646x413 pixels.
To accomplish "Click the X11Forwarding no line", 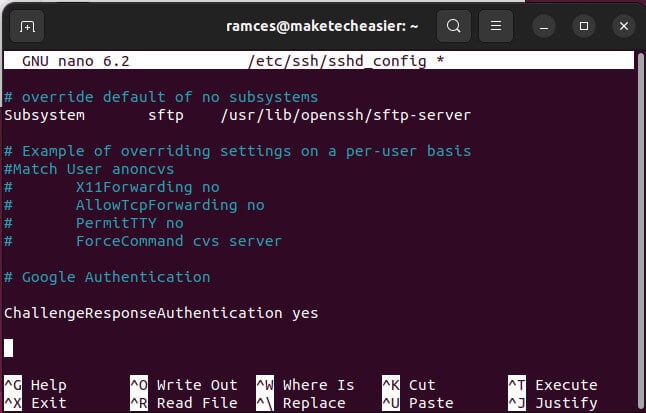I will [147, 188].
